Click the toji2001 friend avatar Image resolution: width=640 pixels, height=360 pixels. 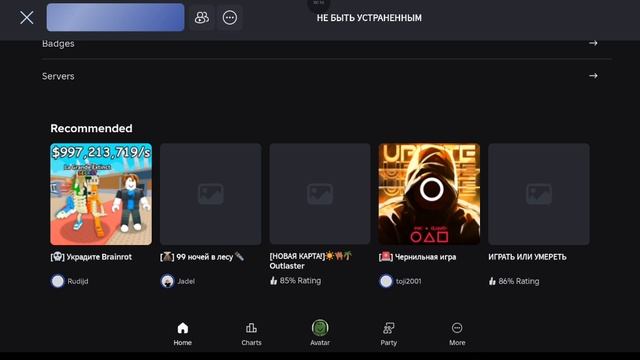(x=386, y=281)
